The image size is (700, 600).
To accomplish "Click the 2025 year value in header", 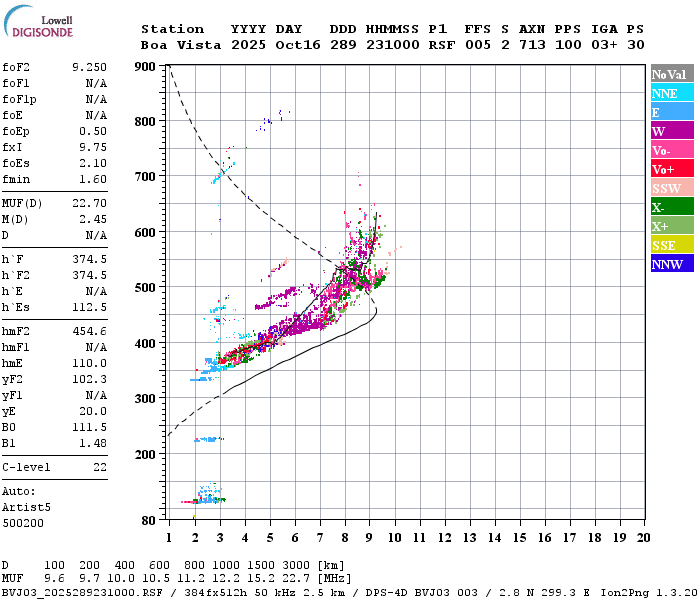I will [x=248, y=45].
